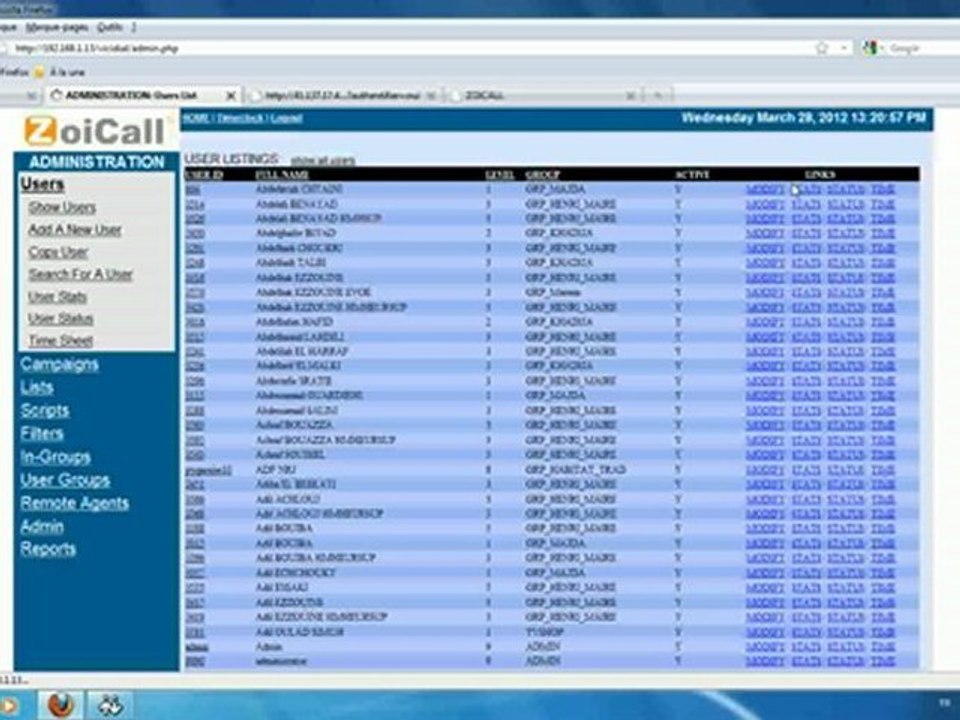Open the Timeclock header link

point(240,118)
